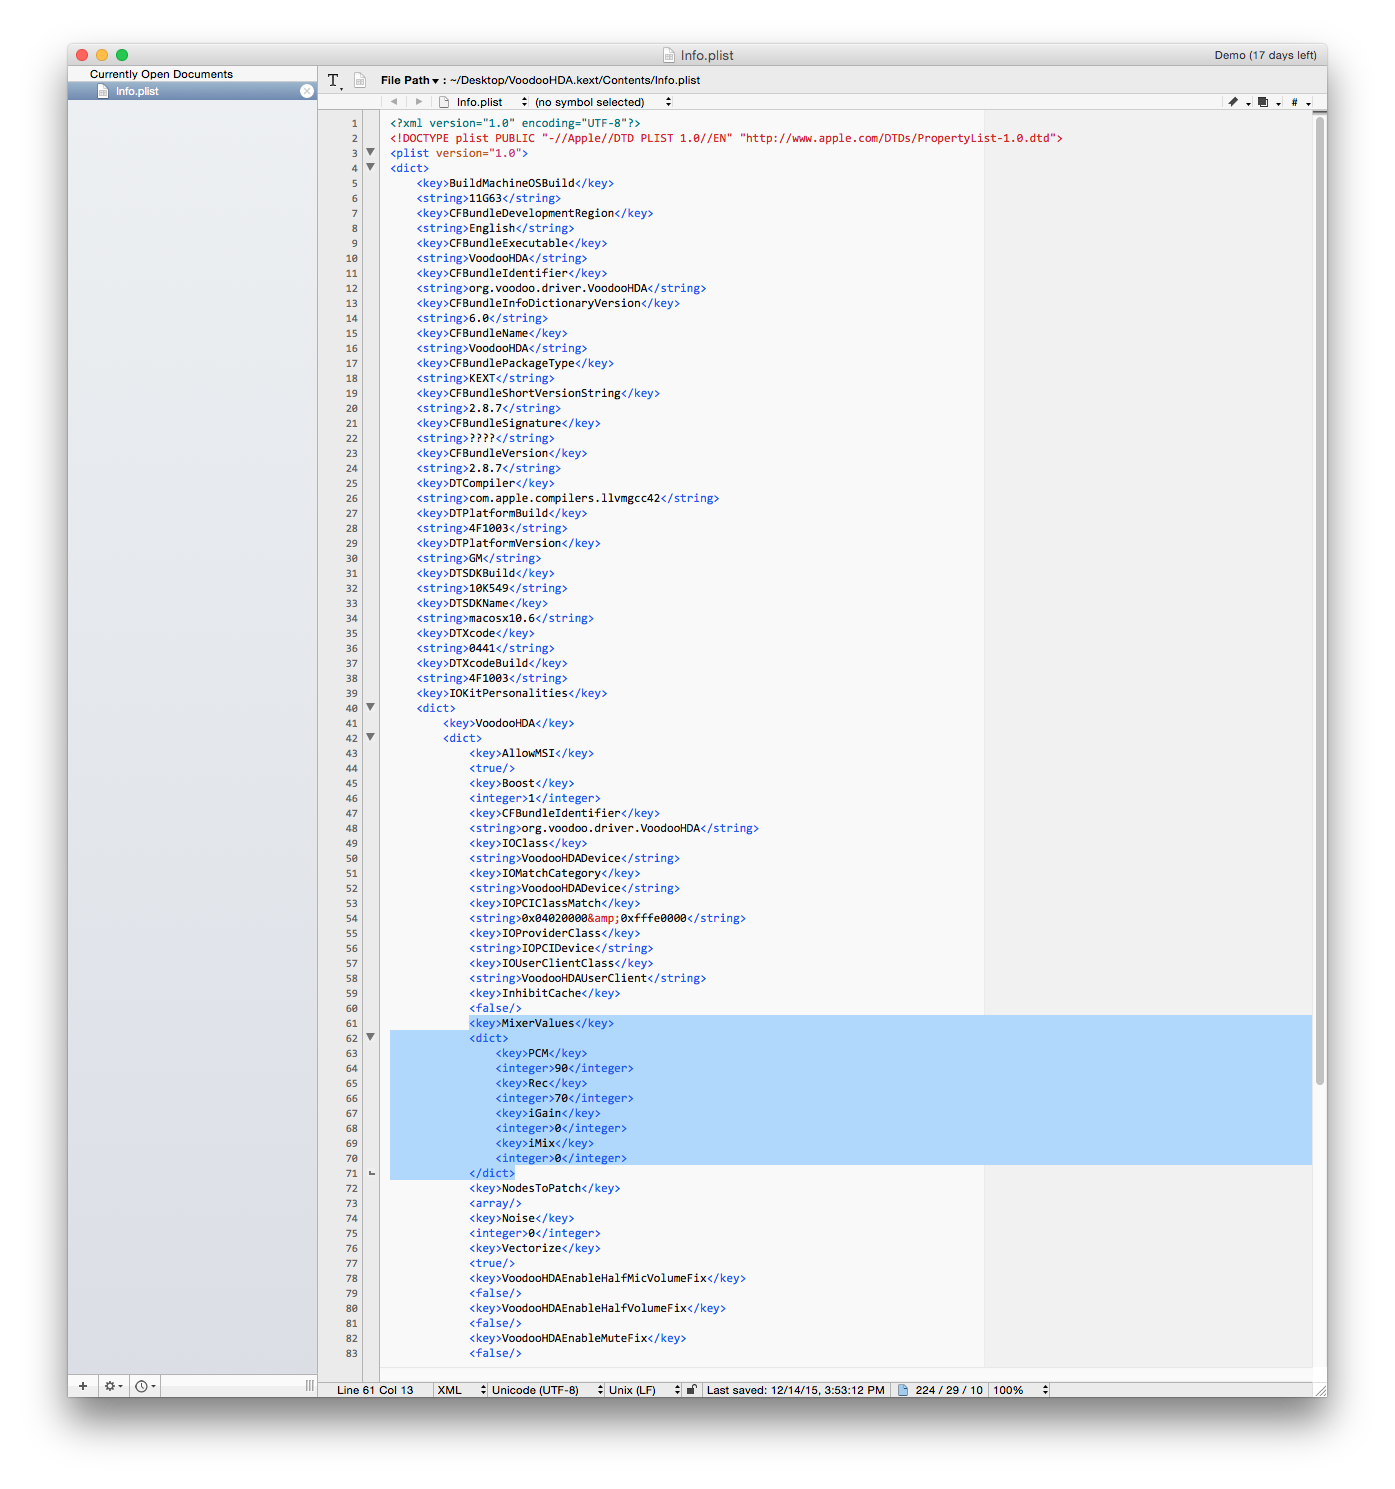Click the Last saved timestamp in status bar
This screenshot has height=1489, width=1395.
point(795,1390)
